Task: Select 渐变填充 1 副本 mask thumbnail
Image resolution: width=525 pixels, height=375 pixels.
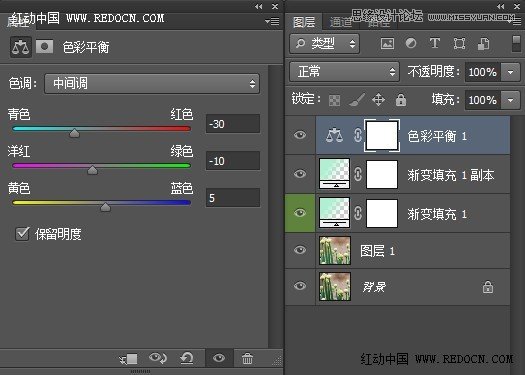Action: tap(382, 174)
